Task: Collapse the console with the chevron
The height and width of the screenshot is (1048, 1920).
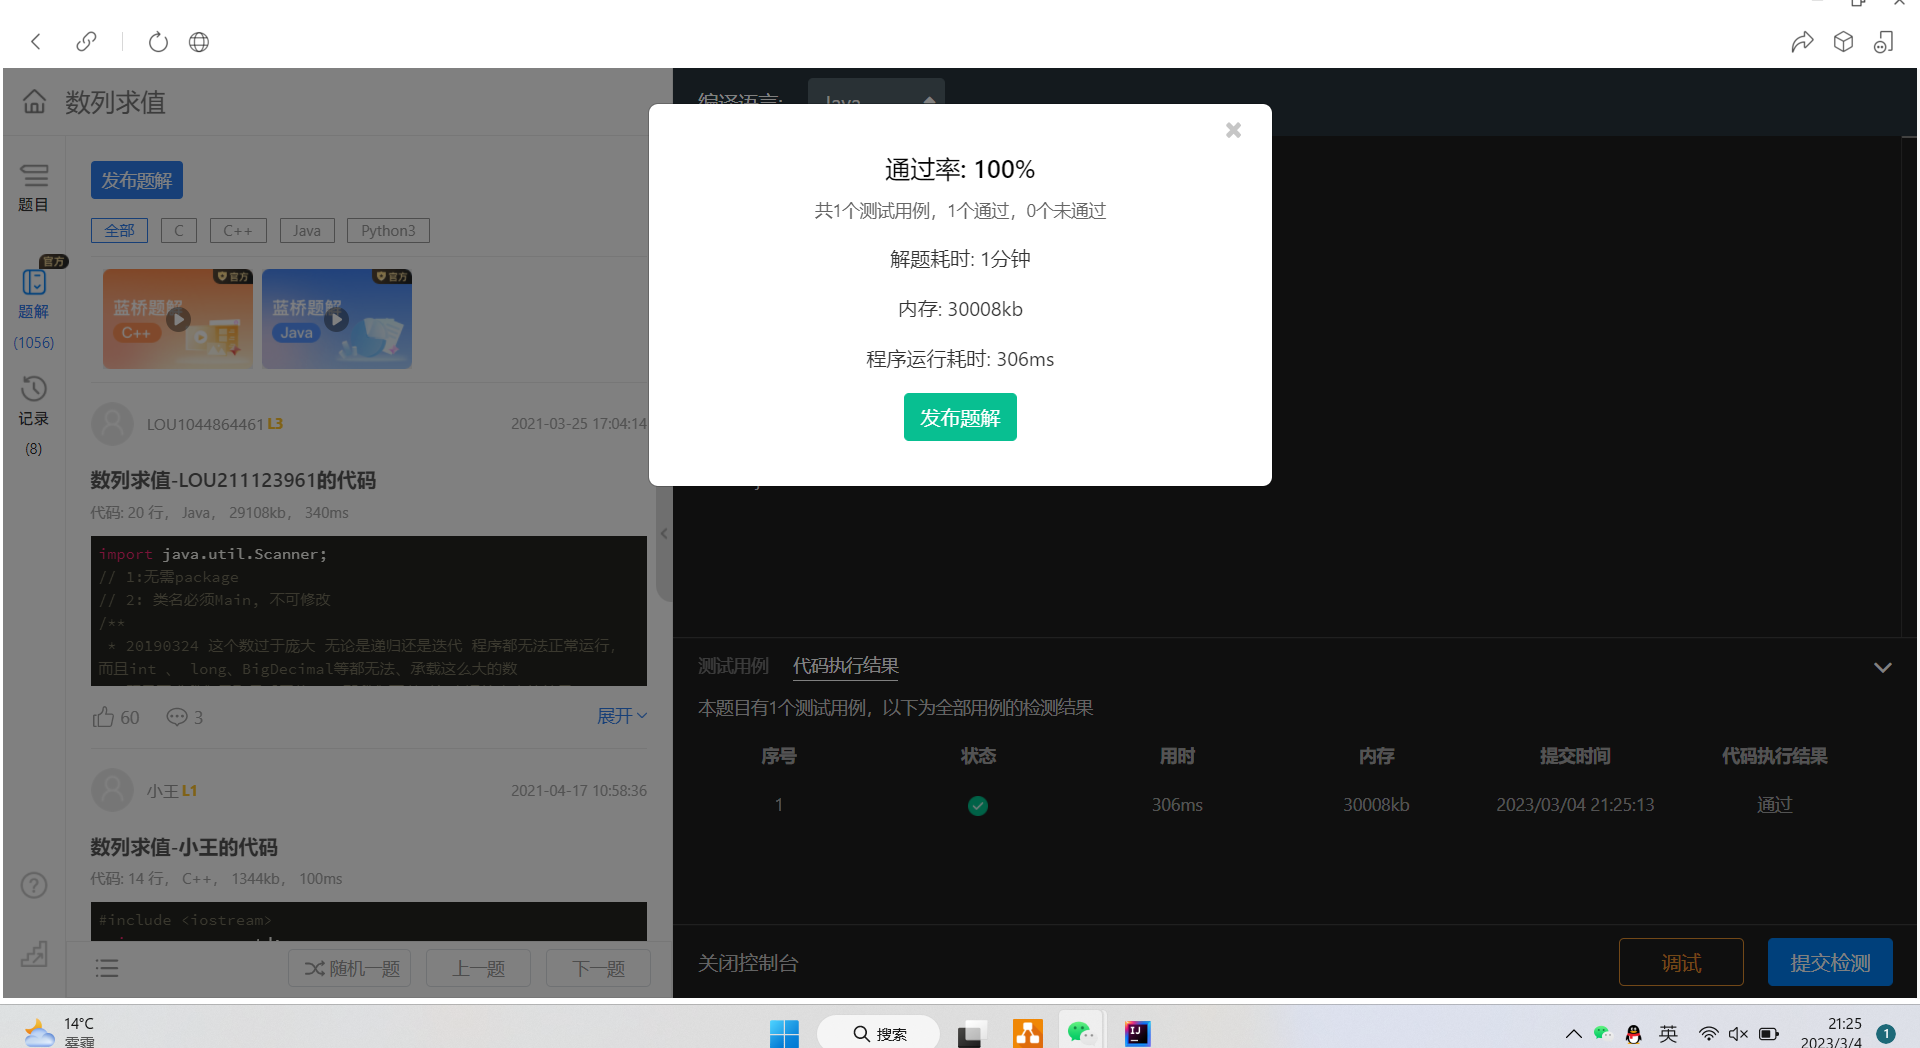Action: [1883, 667]
